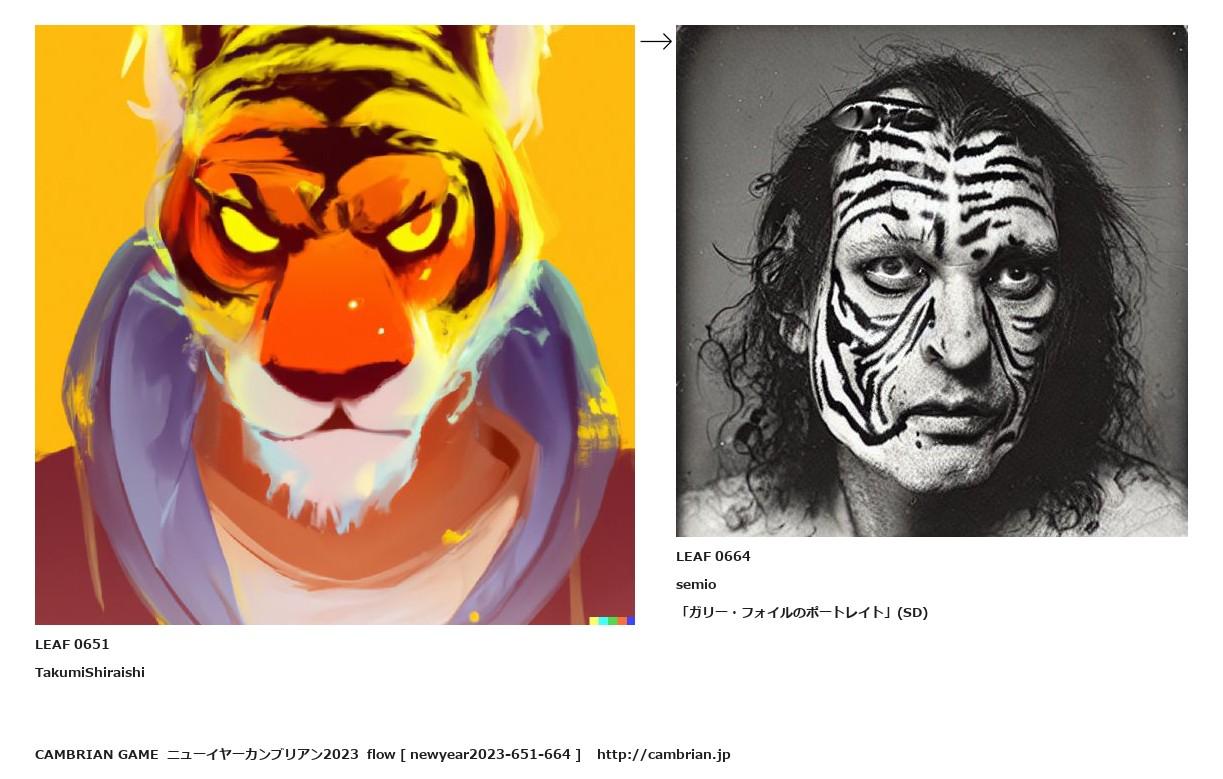Click the TakumiShiraishi author name
1223x779 pixels.
[90, 672]
